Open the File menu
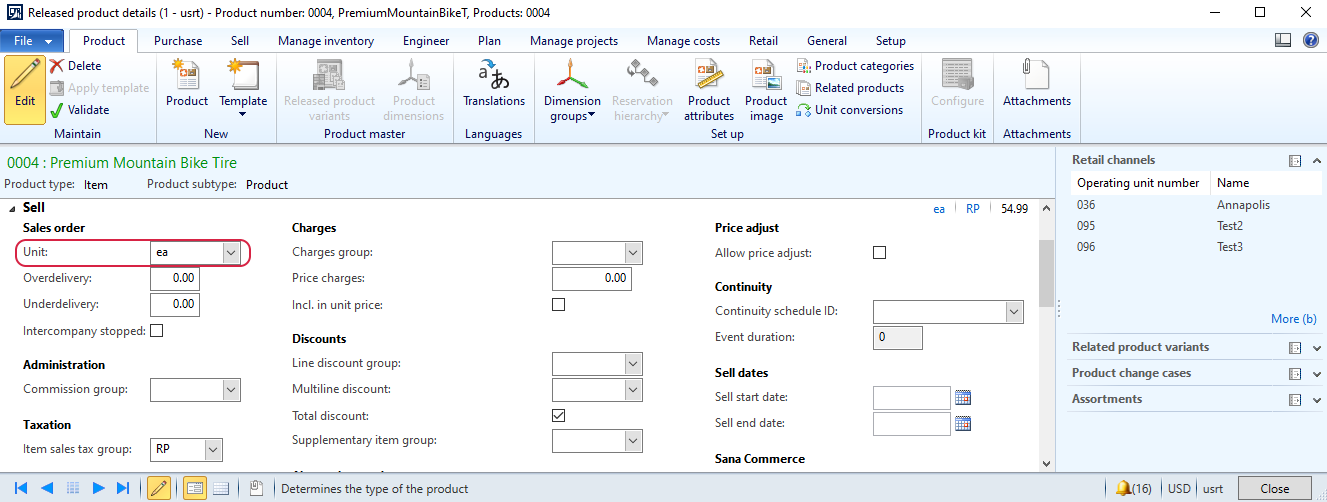This screenshot has height=502, width=1327. (32, 41)
